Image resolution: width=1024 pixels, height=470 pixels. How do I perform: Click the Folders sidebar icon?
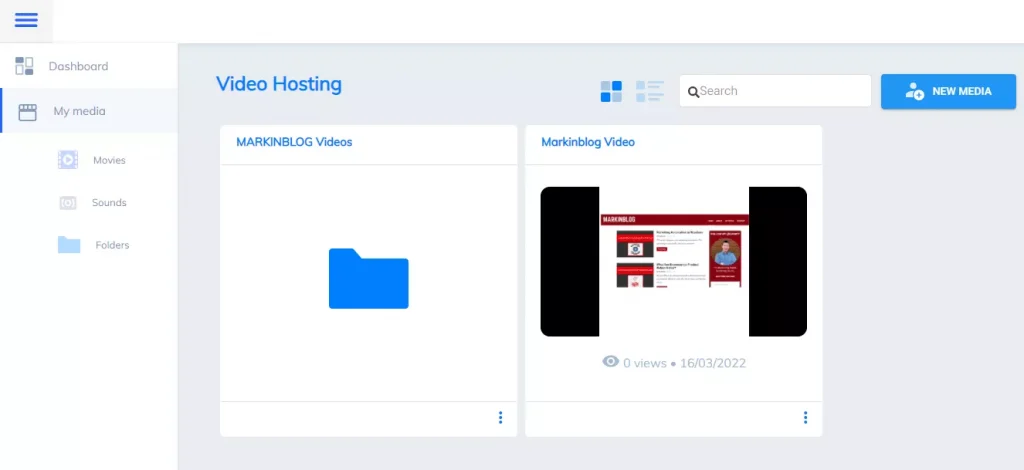[69, 245]
